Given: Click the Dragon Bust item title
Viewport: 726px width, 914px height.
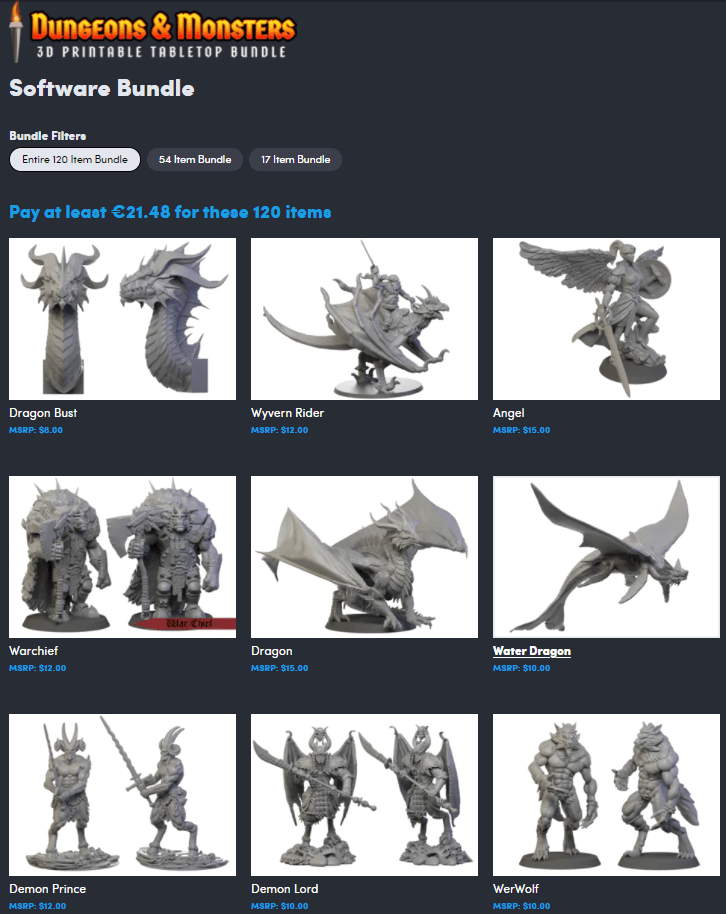Looking at the screenshot, I should click(43, 413).
